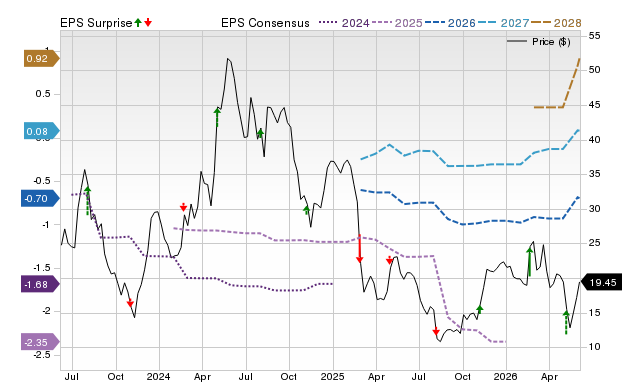The height and width of the screenshot is (382, 640).
Task: Click the 40 label on the price axis
Action: [594, 140]
